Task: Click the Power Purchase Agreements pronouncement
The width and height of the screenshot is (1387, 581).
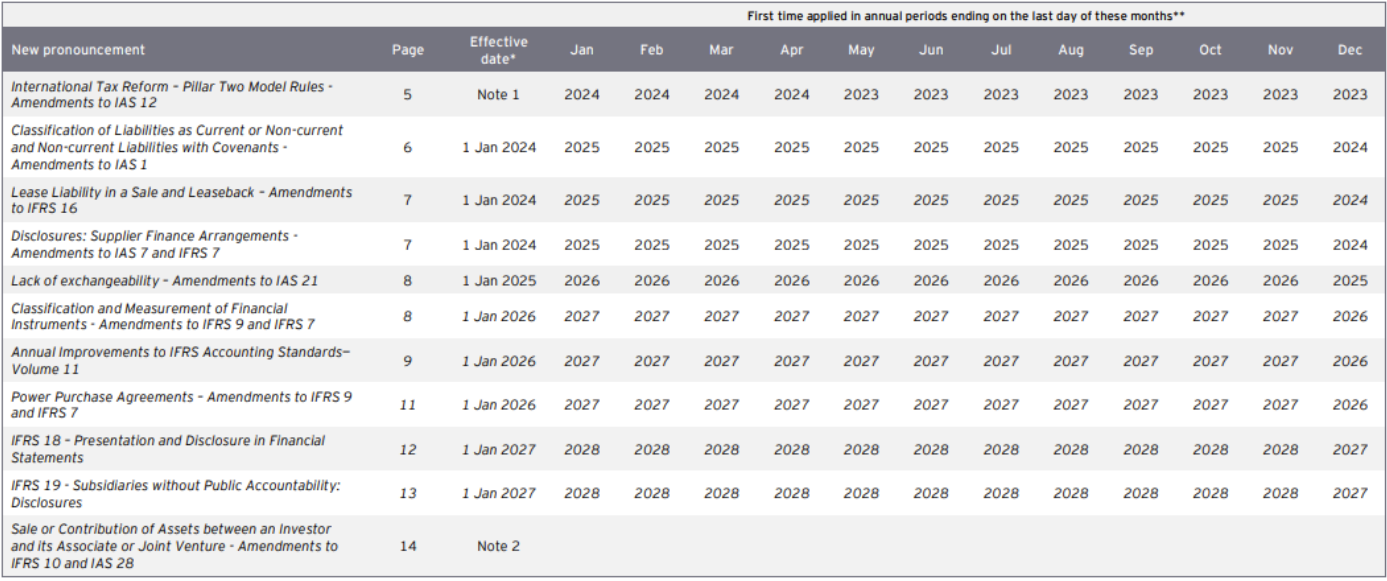Action: tap(181, 405)
